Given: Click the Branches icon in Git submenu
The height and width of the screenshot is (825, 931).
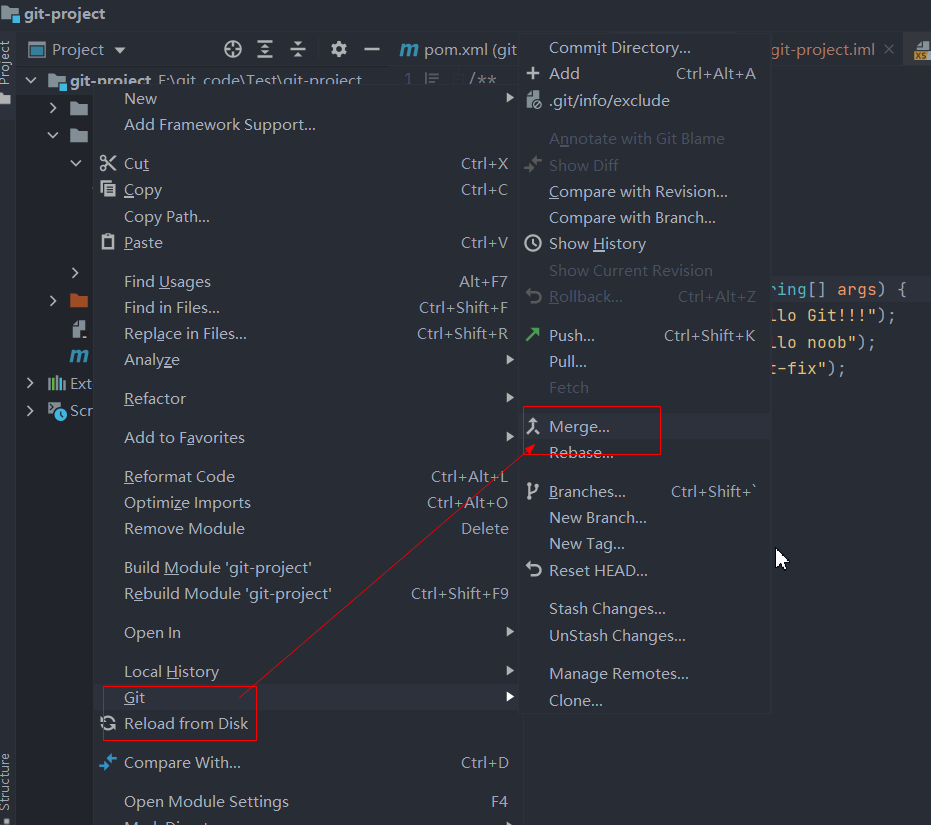Looking at the screenshot, I should (x=533, y=491).
